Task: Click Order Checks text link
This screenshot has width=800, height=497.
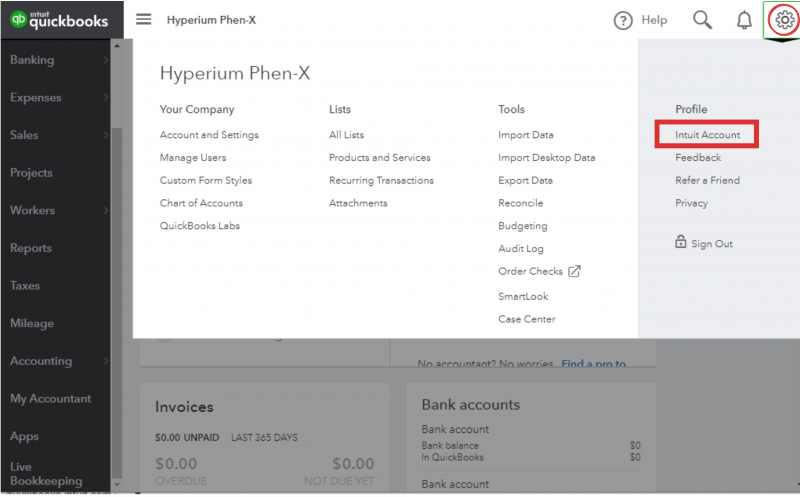Action: click(530, 271)
